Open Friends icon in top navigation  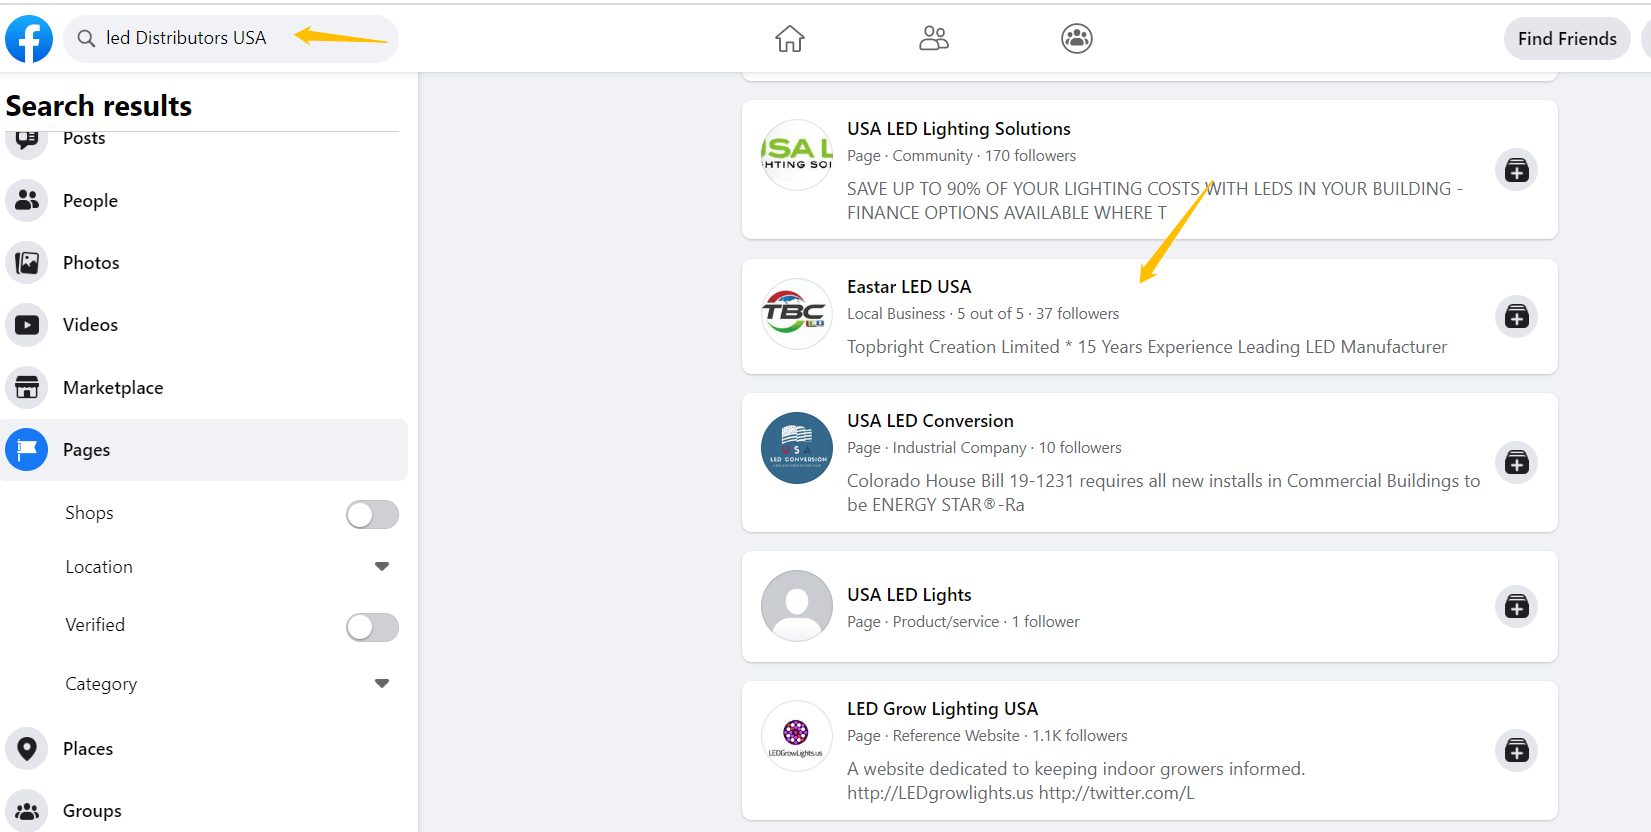[934, 39]
